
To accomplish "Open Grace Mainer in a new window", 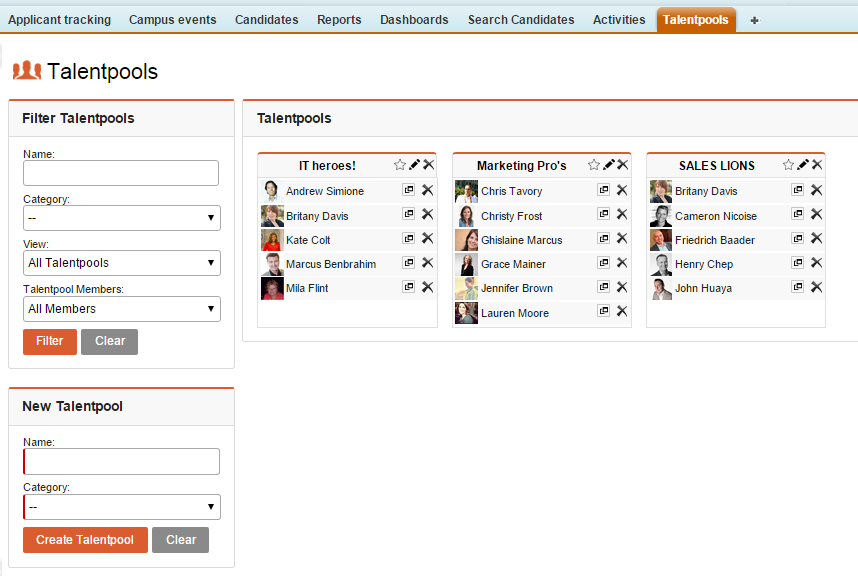I will click(x=604, y=263).
